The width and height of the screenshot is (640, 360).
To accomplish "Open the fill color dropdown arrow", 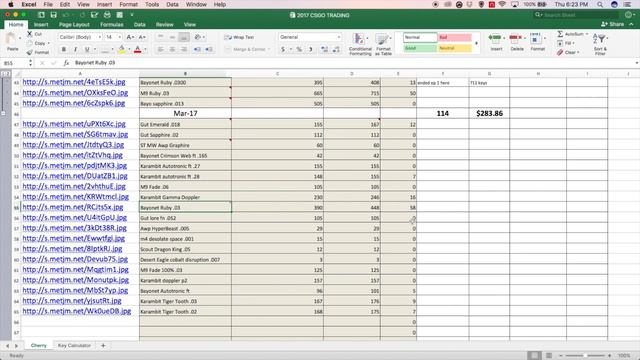I will point(129,49).
